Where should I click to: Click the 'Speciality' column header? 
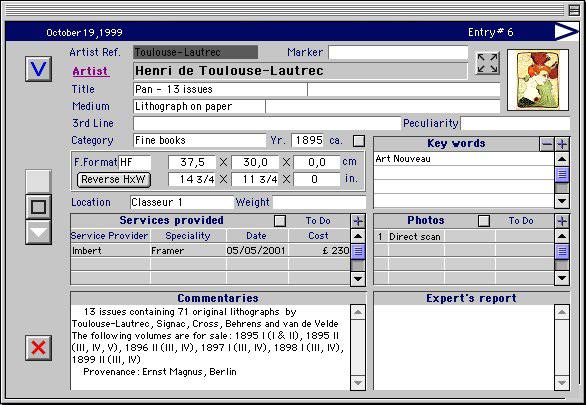pos(188,236)
